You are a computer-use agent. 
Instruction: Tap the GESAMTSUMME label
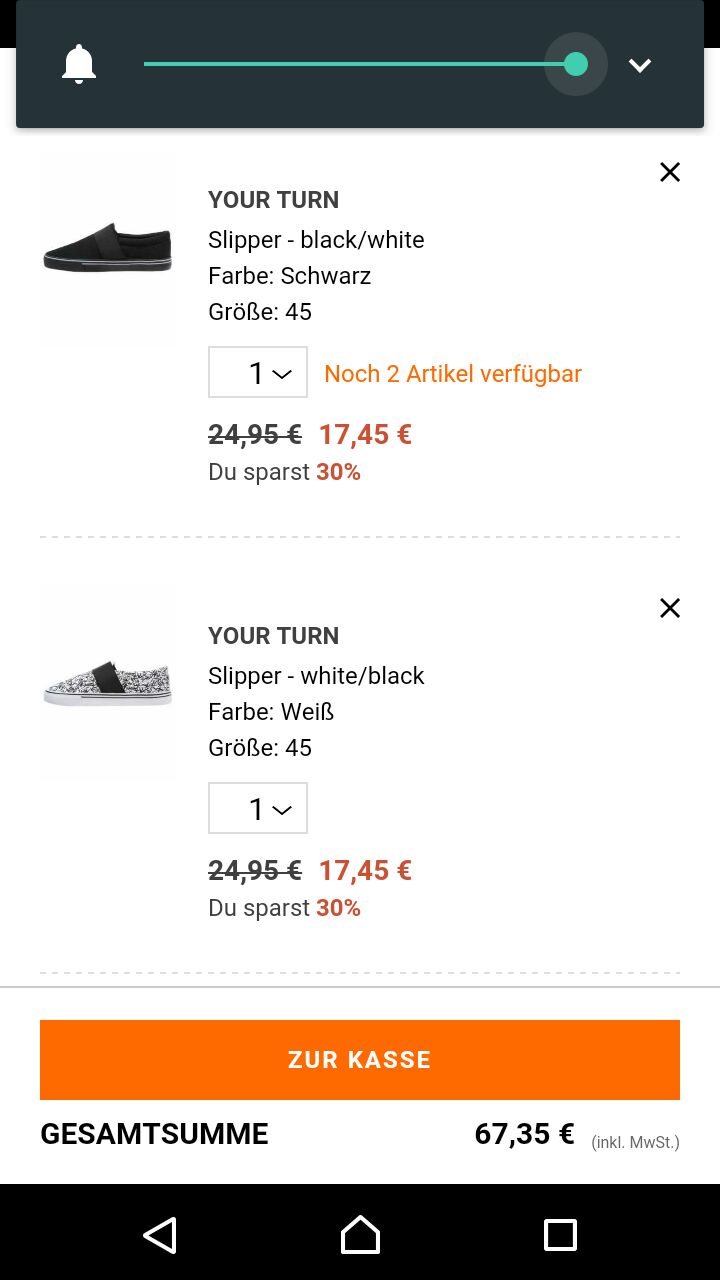tap(154, 1134)
